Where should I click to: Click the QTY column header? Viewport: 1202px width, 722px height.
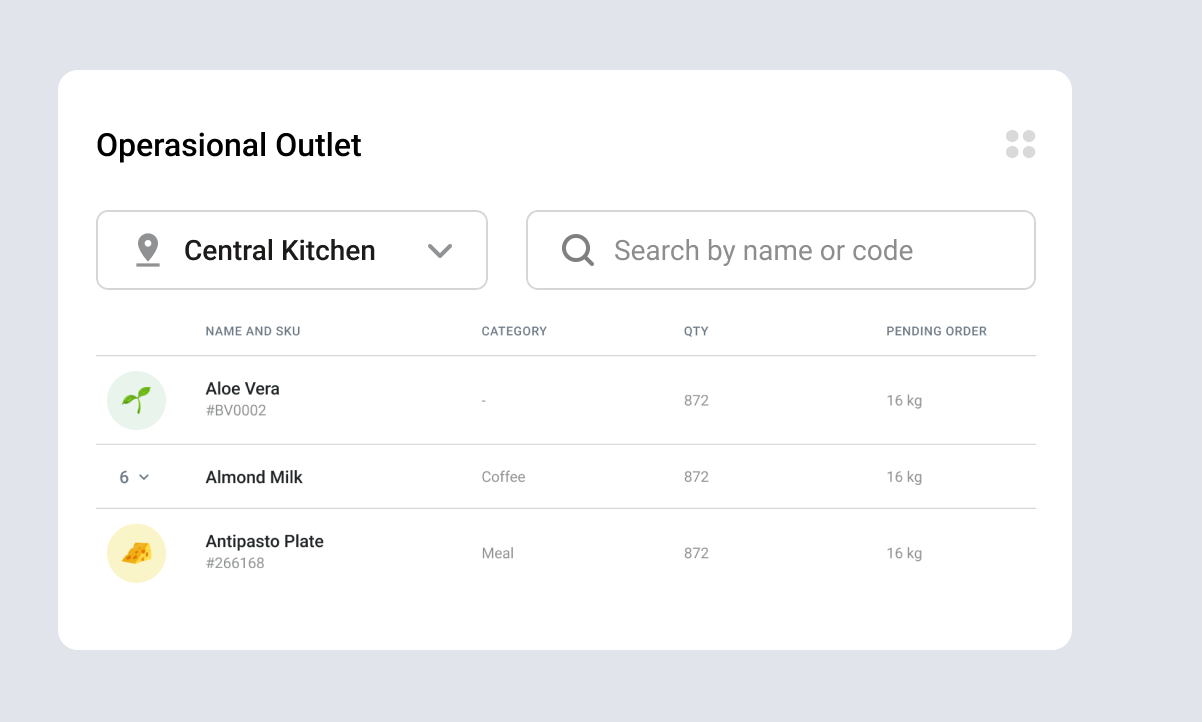coord(696,331)
